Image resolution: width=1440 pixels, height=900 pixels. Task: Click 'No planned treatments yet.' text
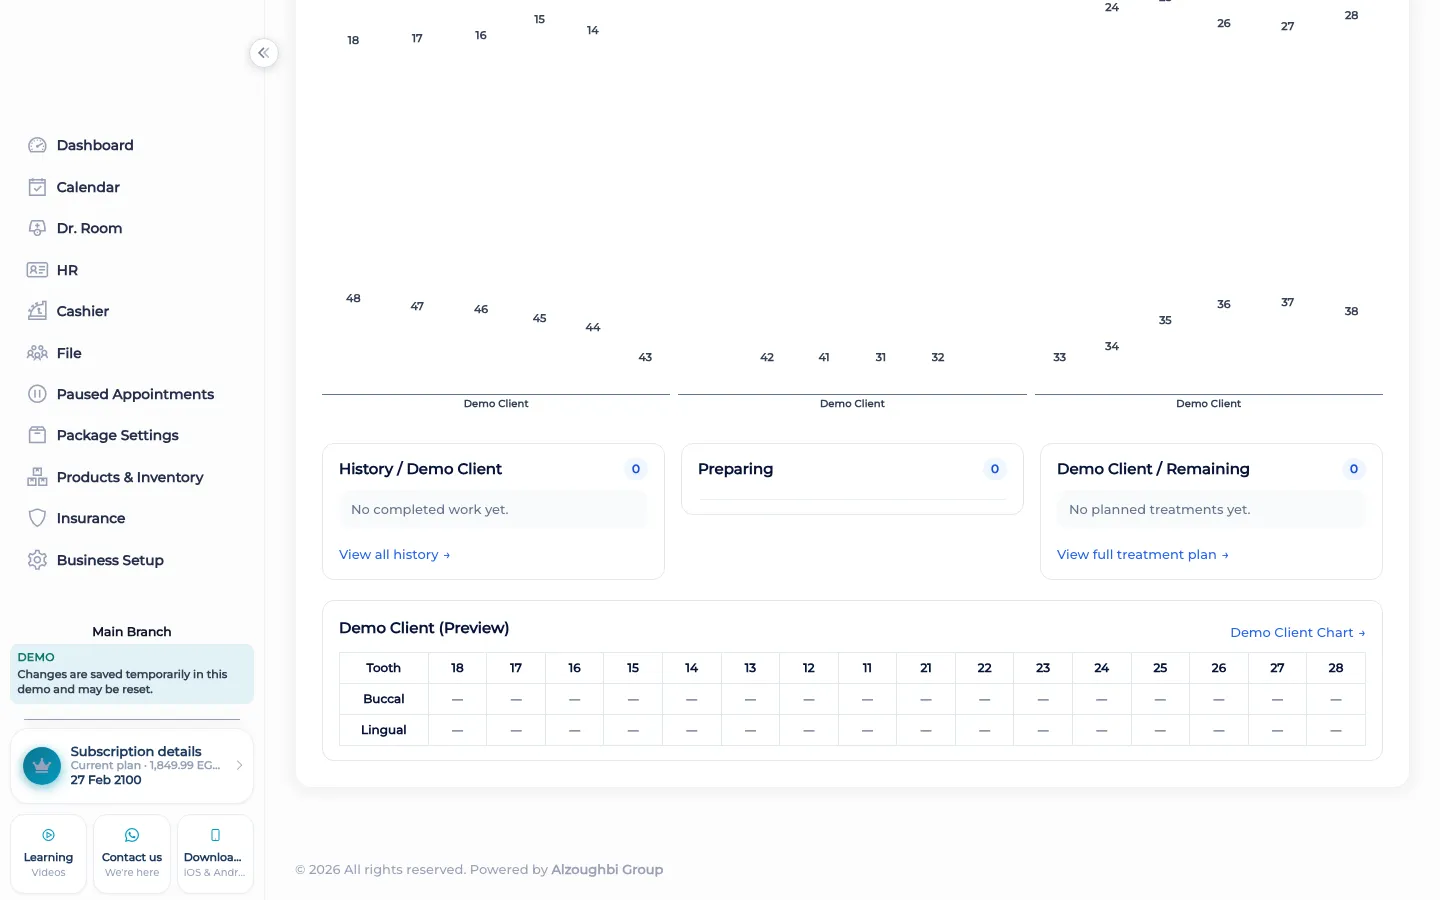[1160, 510]
